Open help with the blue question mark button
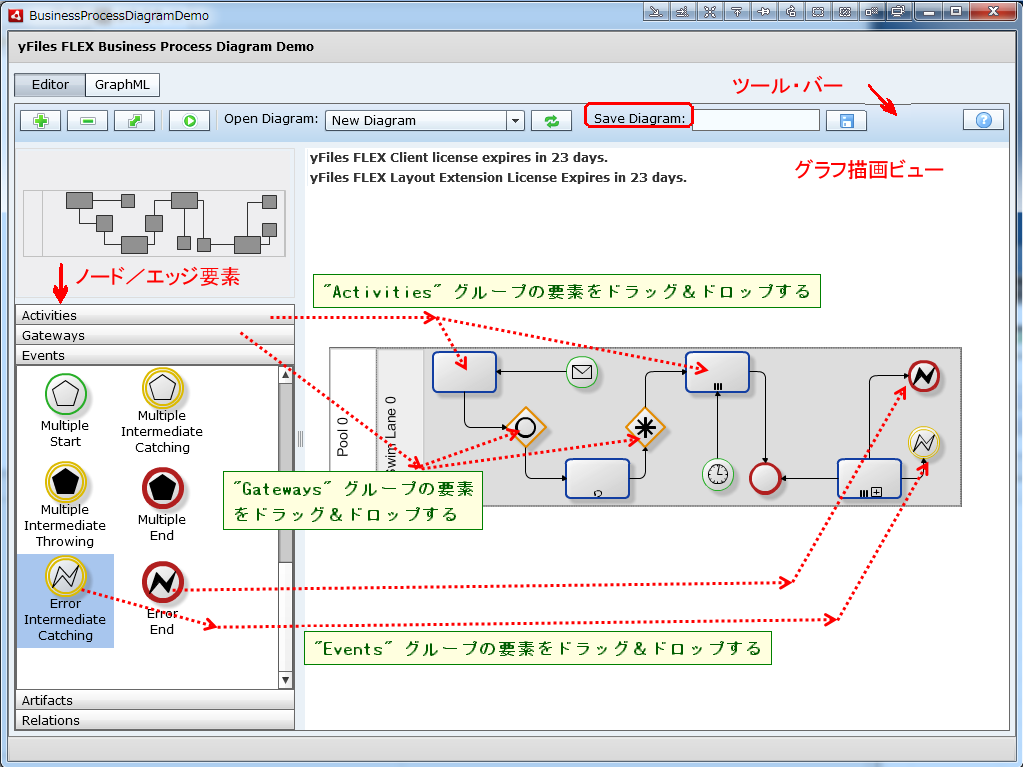The width and height of the screenshot is (1023, 767). coord(983,120)
